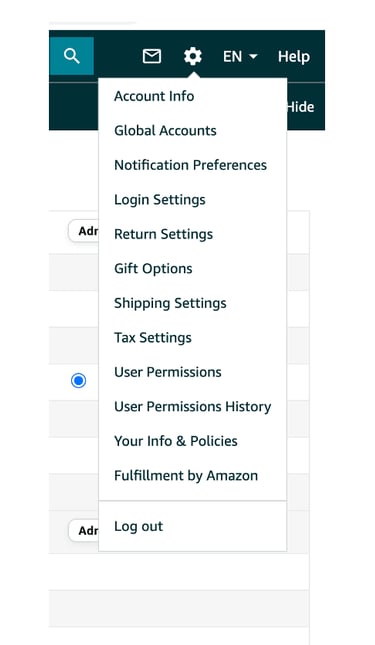Click the search magnifier icon
The image size is (375, 645).
(72, 56)
